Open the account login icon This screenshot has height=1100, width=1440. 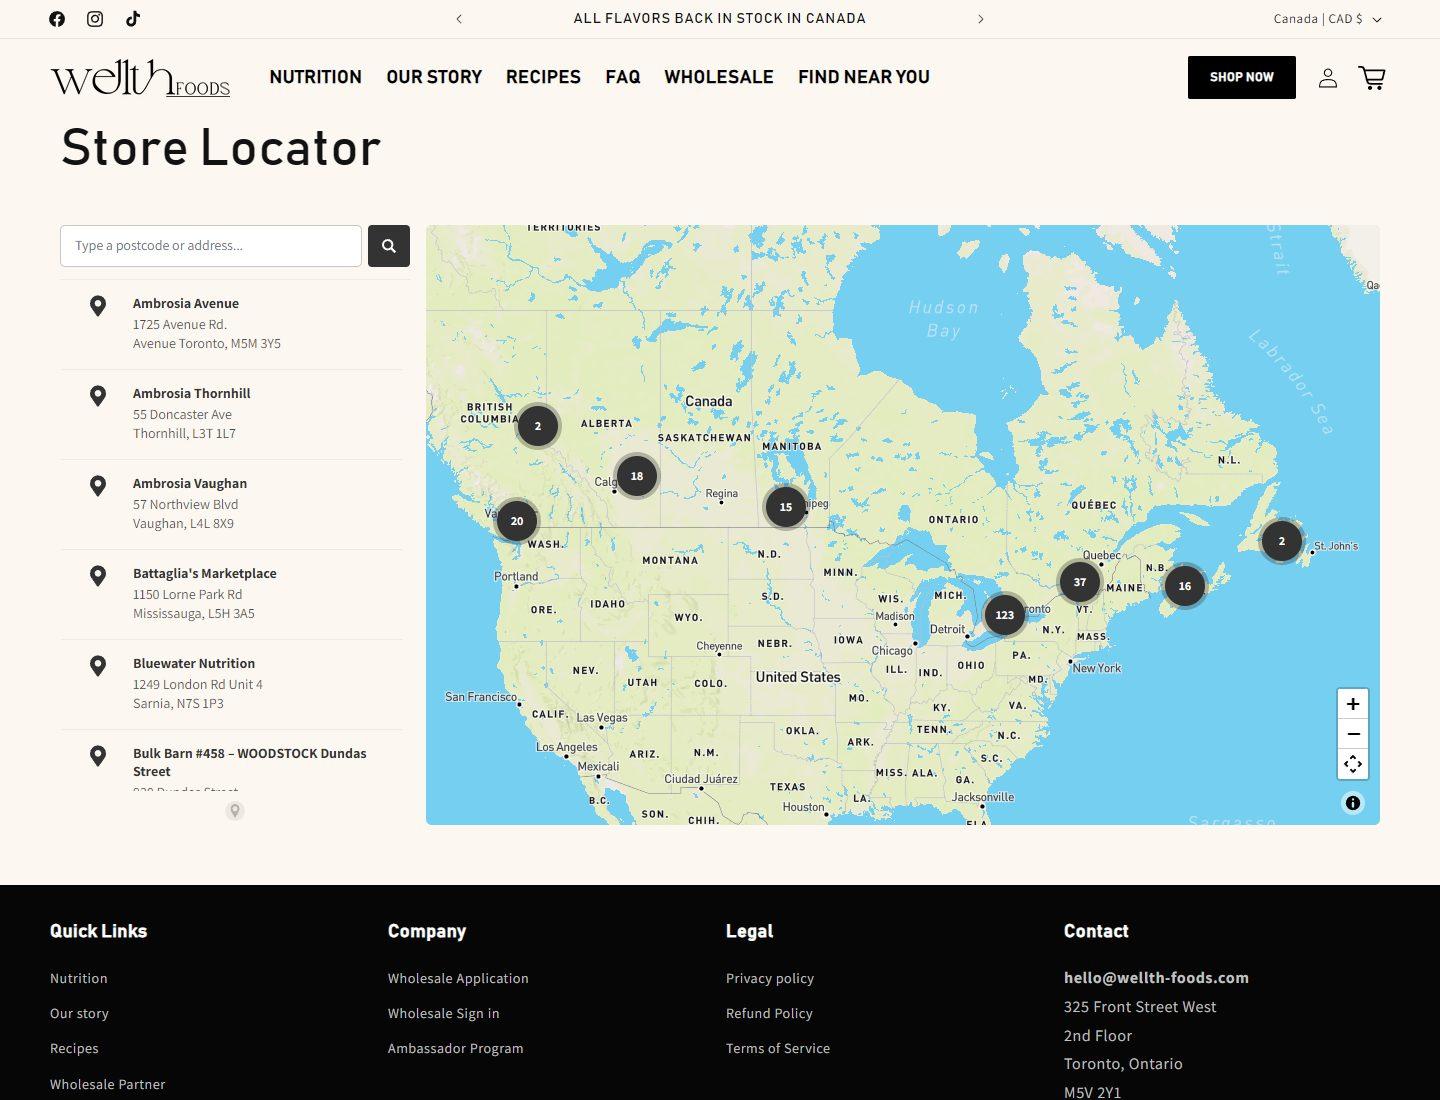1328,78
